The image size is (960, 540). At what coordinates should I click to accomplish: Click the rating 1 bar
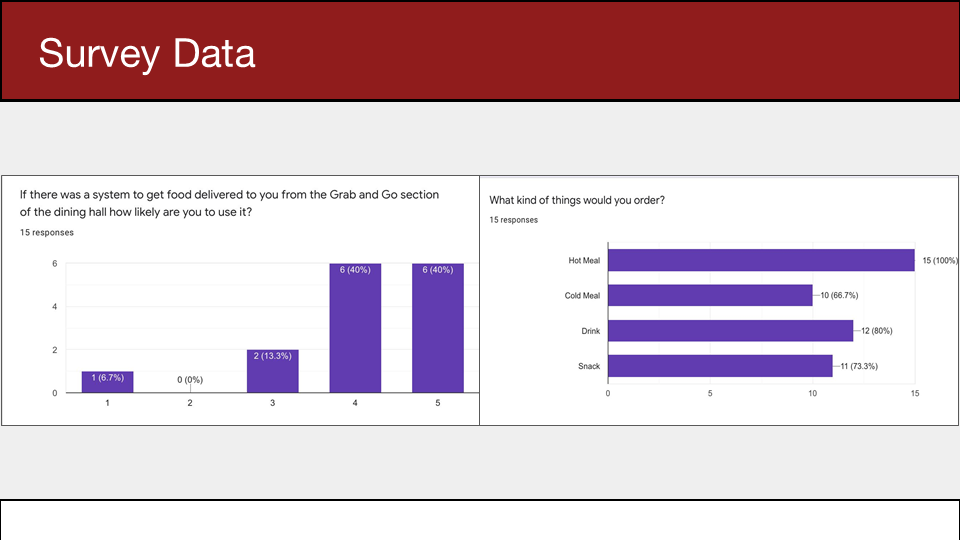click(x=108, y=382)
